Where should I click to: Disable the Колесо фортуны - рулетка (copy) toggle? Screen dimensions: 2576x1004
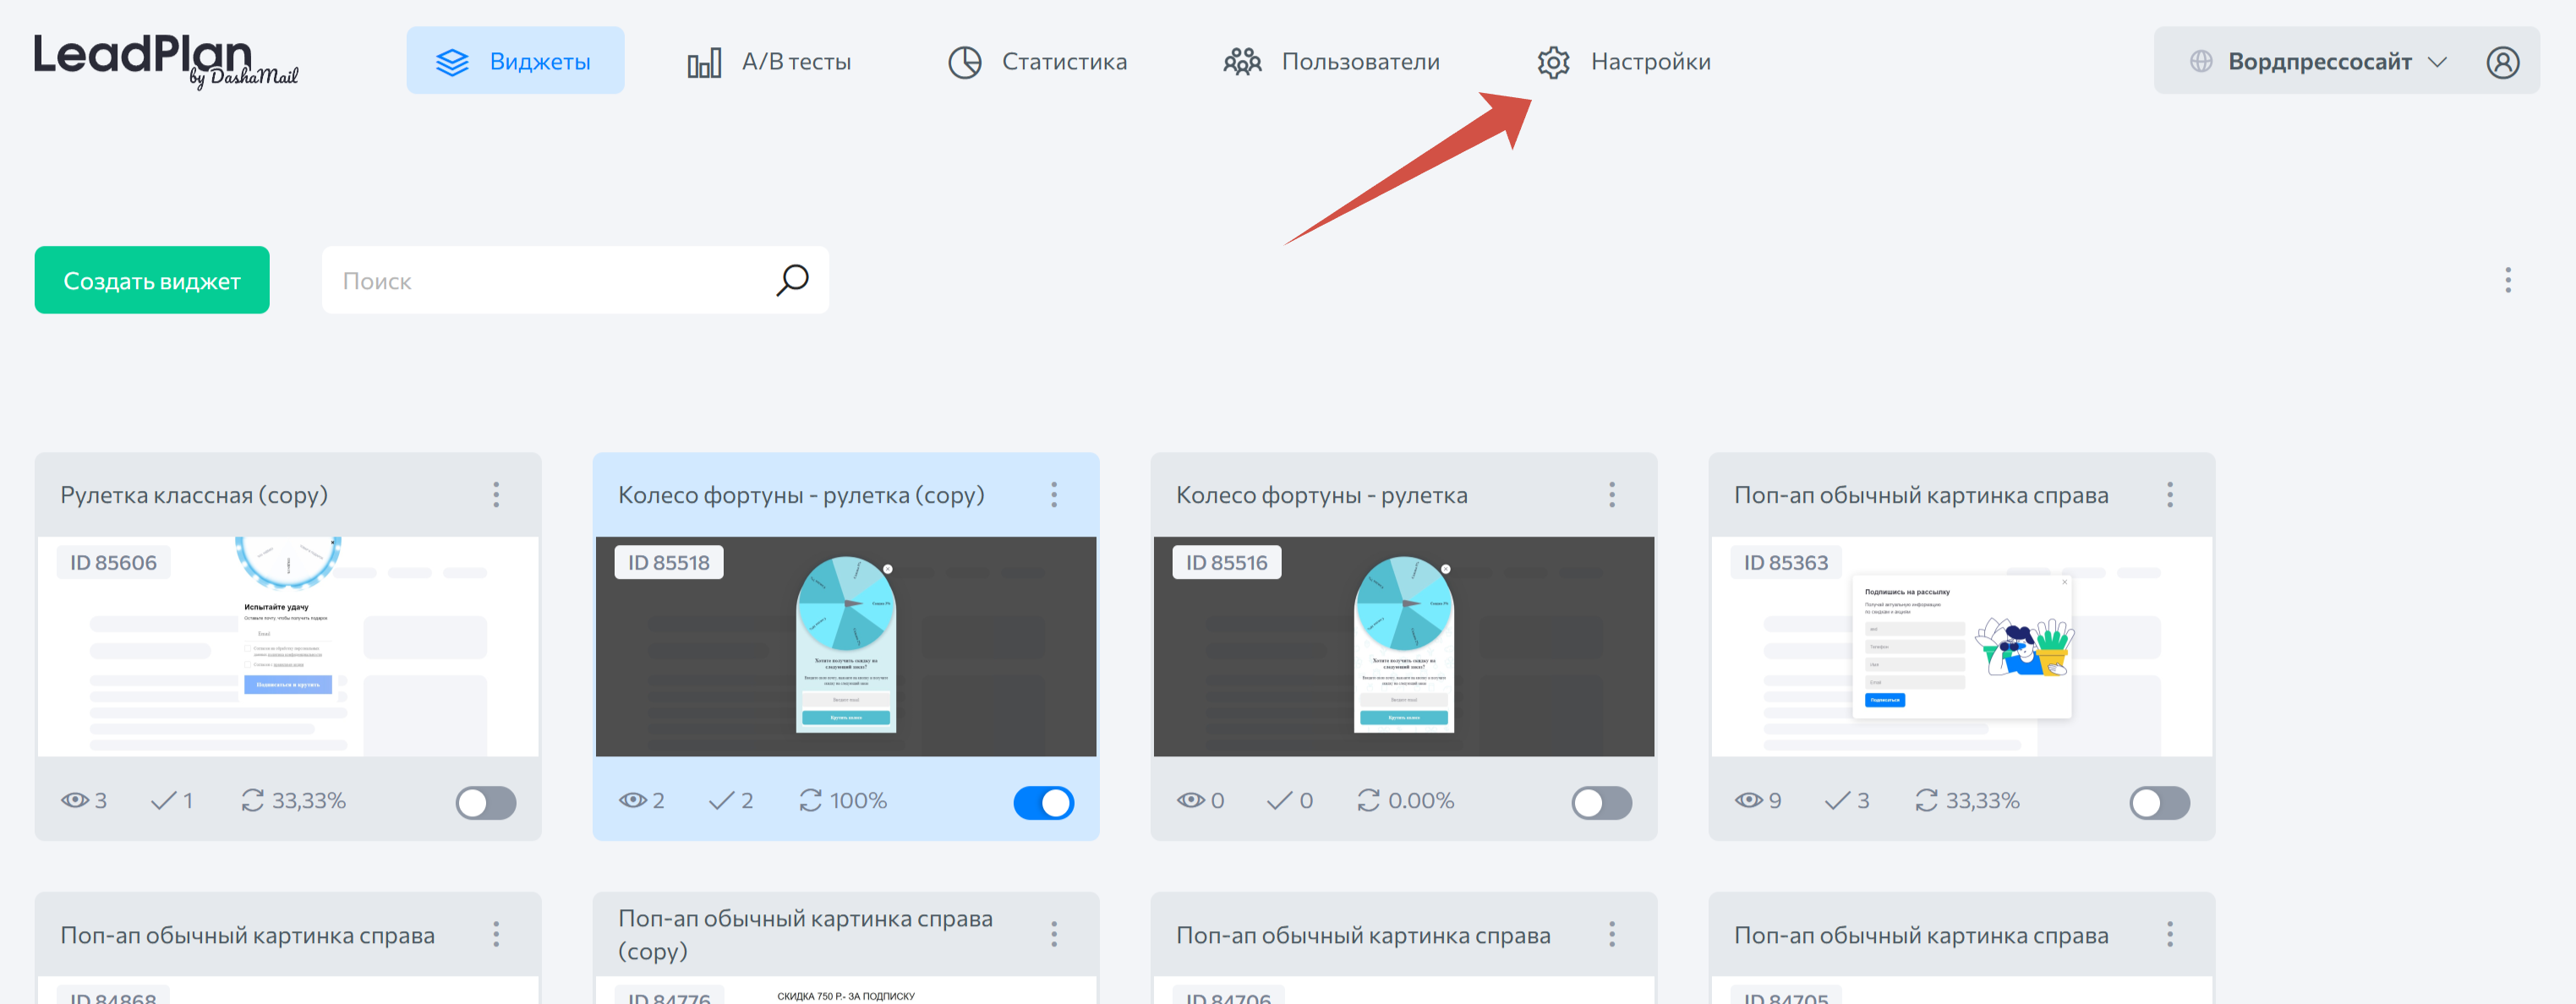(x=1044, y=803)
